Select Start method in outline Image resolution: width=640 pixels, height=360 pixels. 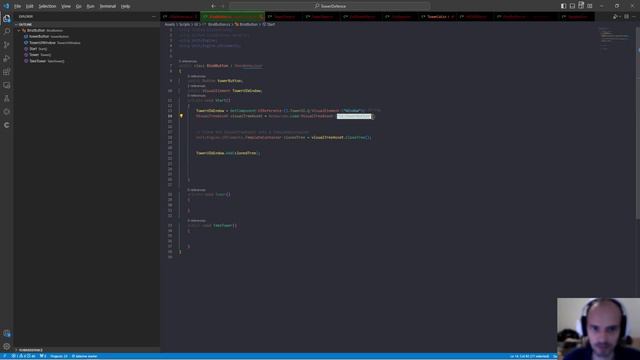coord(36,49)
